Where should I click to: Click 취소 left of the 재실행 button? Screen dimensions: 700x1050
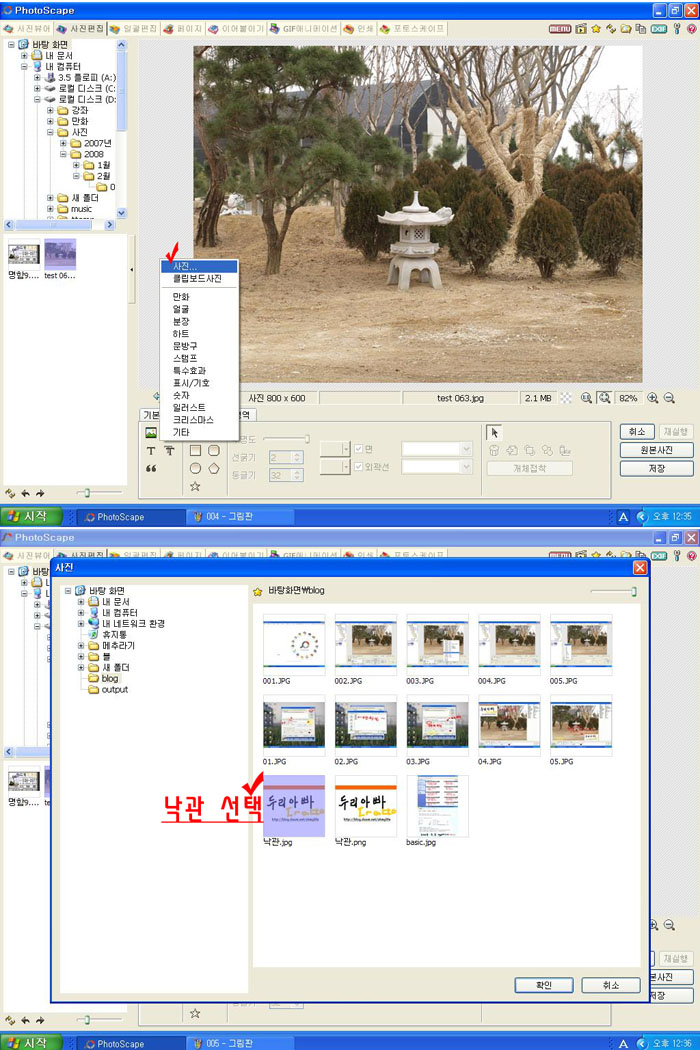[x=637, y=432]
